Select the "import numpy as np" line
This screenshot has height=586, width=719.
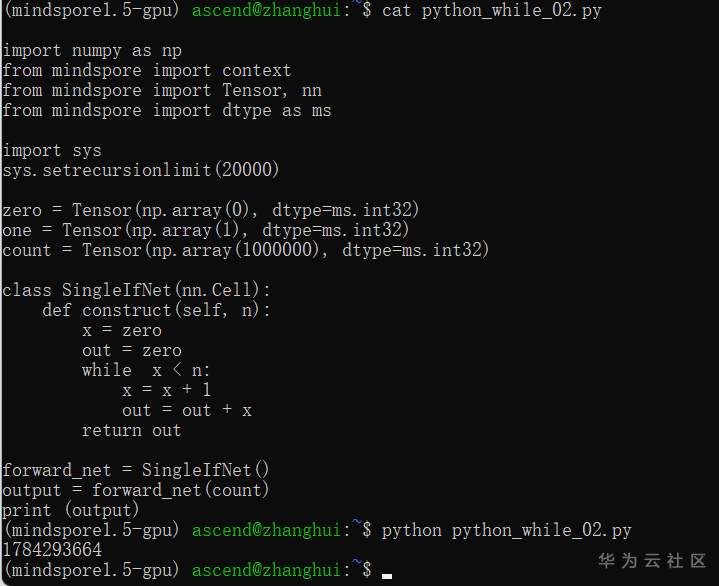coord(92,50)
